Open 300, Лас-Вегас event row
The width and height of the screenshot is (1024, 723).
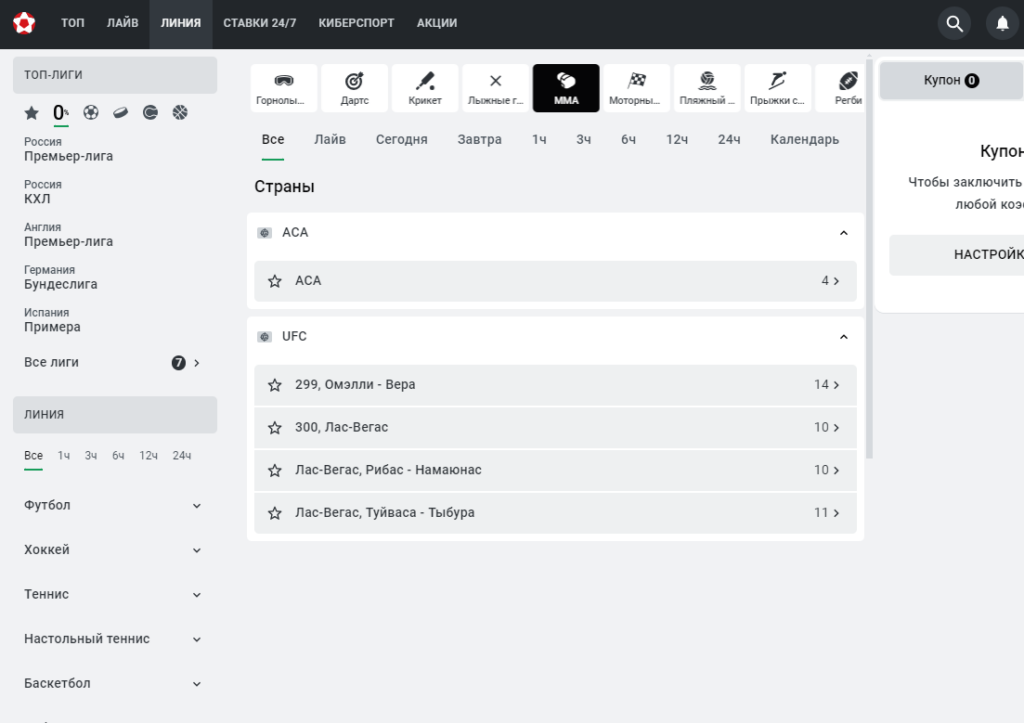pos(555,428)
